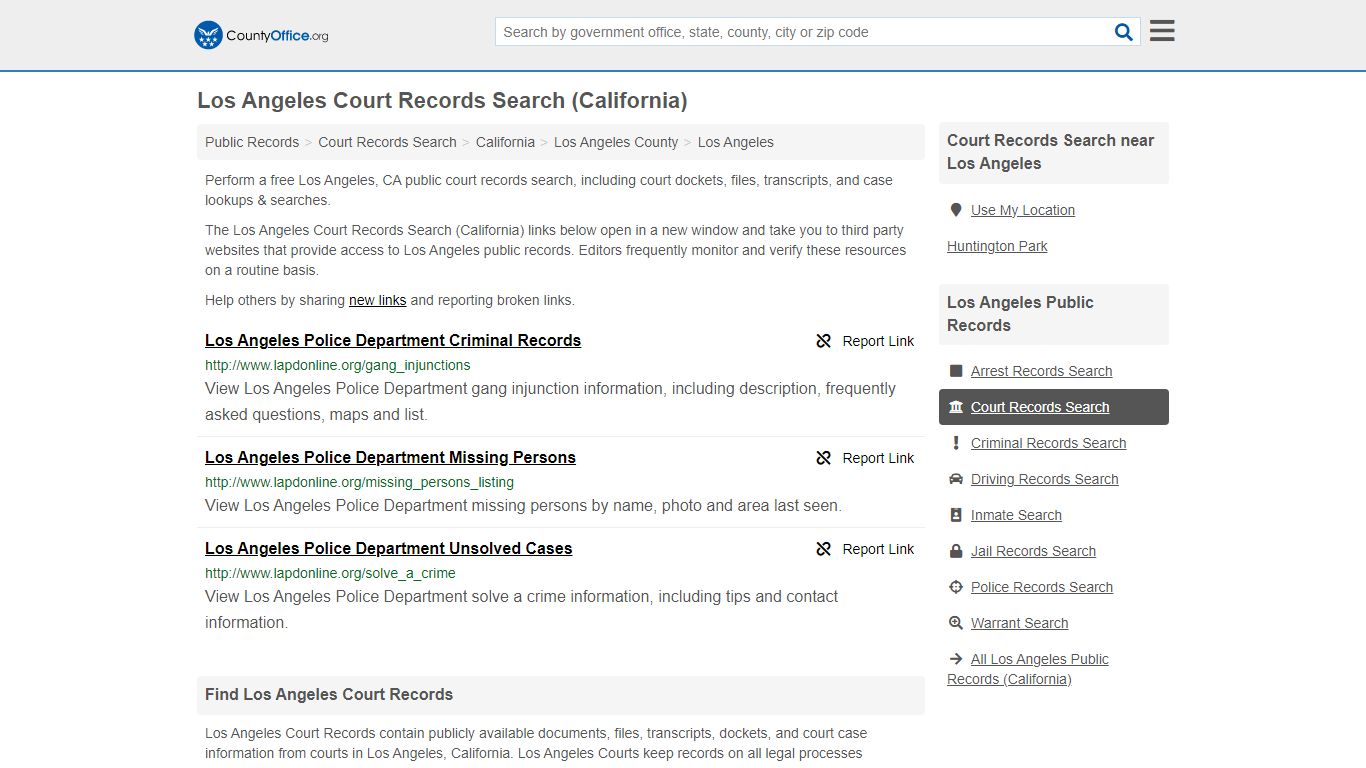Visit lapdonline.org/solve_a_crime URL
1366x768 pixels.
pyautogui.click(x=330, y=573)
